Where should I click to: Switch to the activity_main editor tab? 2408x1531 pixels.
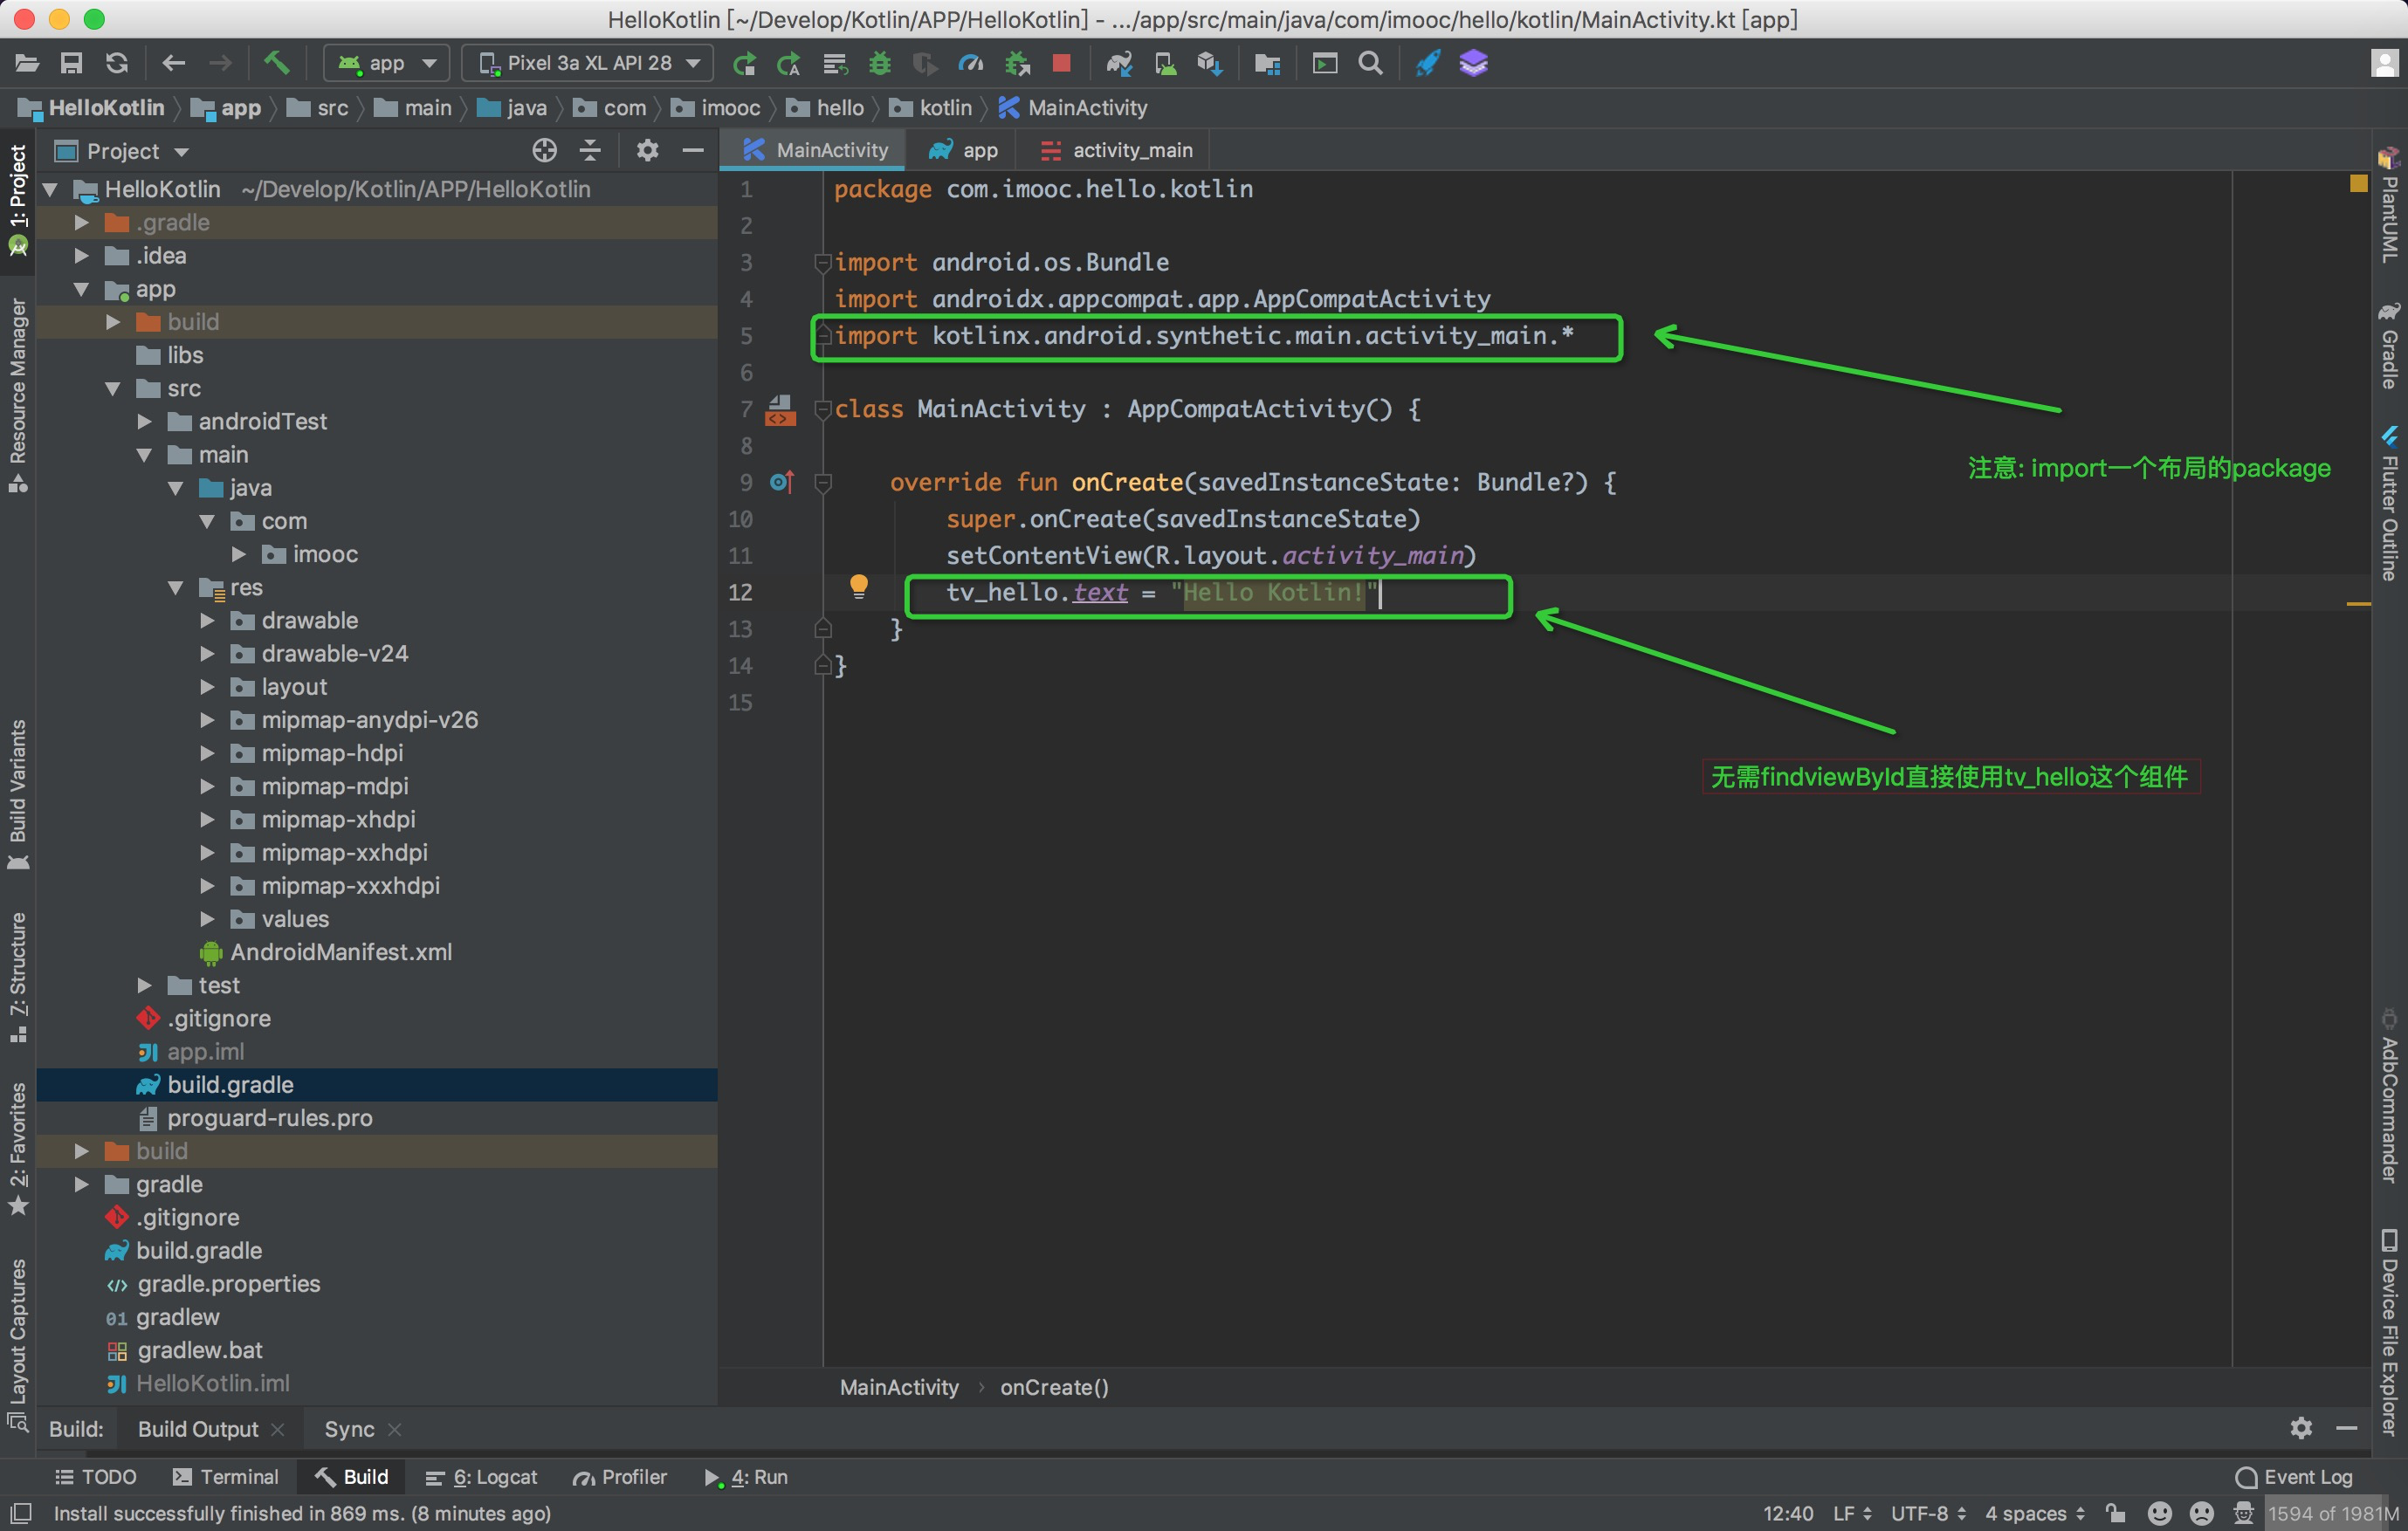click(x=1117, y=150)
